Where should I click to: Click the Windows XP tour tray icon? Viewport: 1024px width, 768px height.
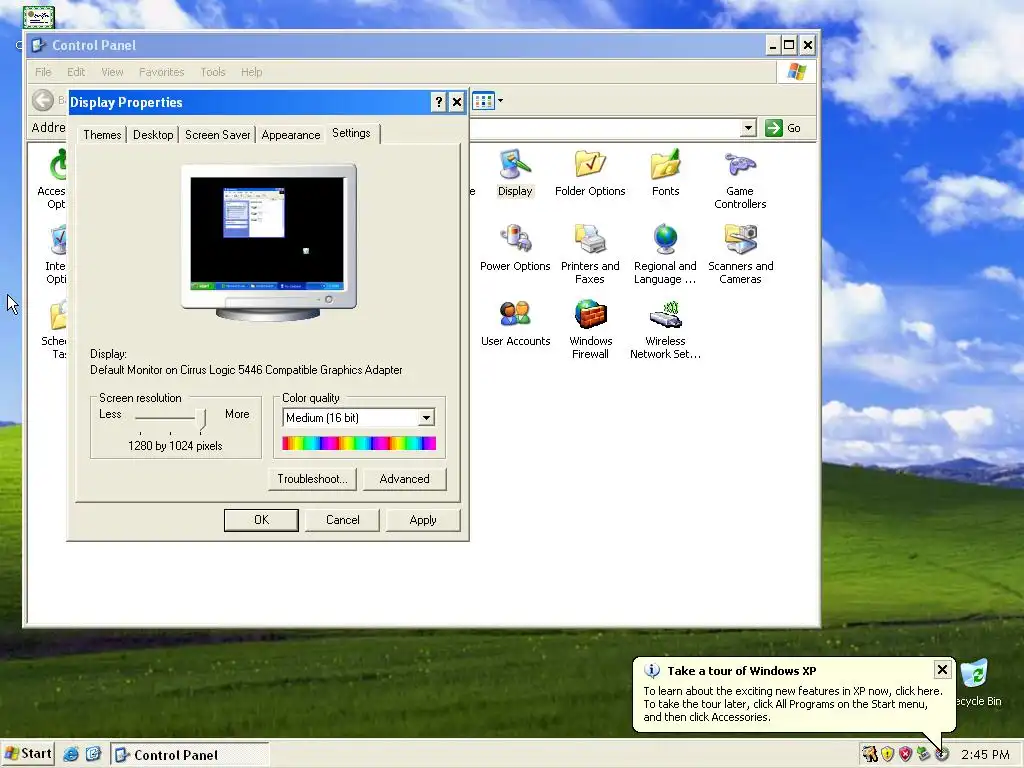click(941, 754)
